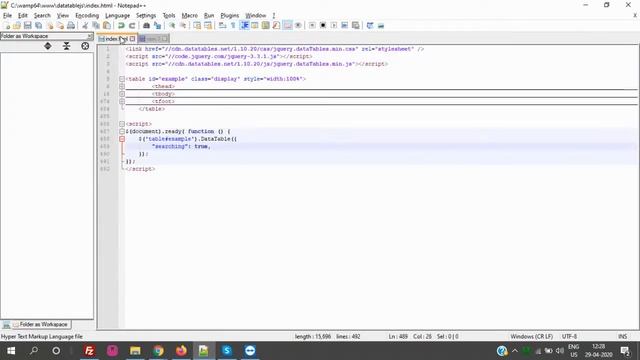The image size is (640, 360).
Task: Click the Redo arrow icon
Action: [132, 25]
